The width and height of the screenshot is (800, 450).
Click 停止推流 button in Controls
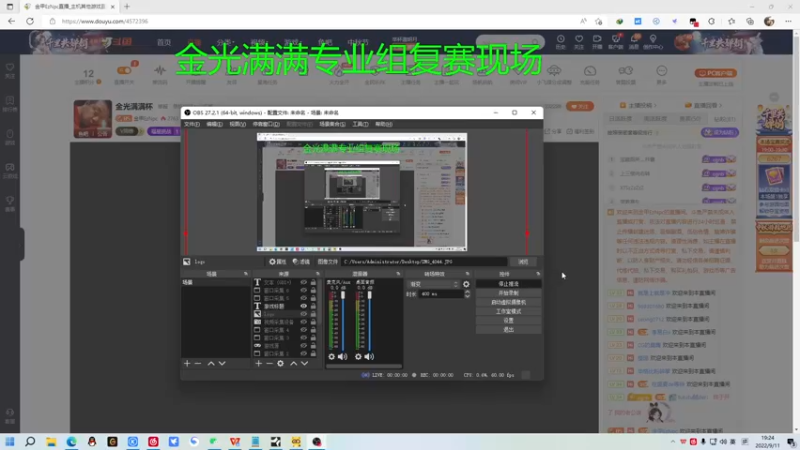[508, 284]
